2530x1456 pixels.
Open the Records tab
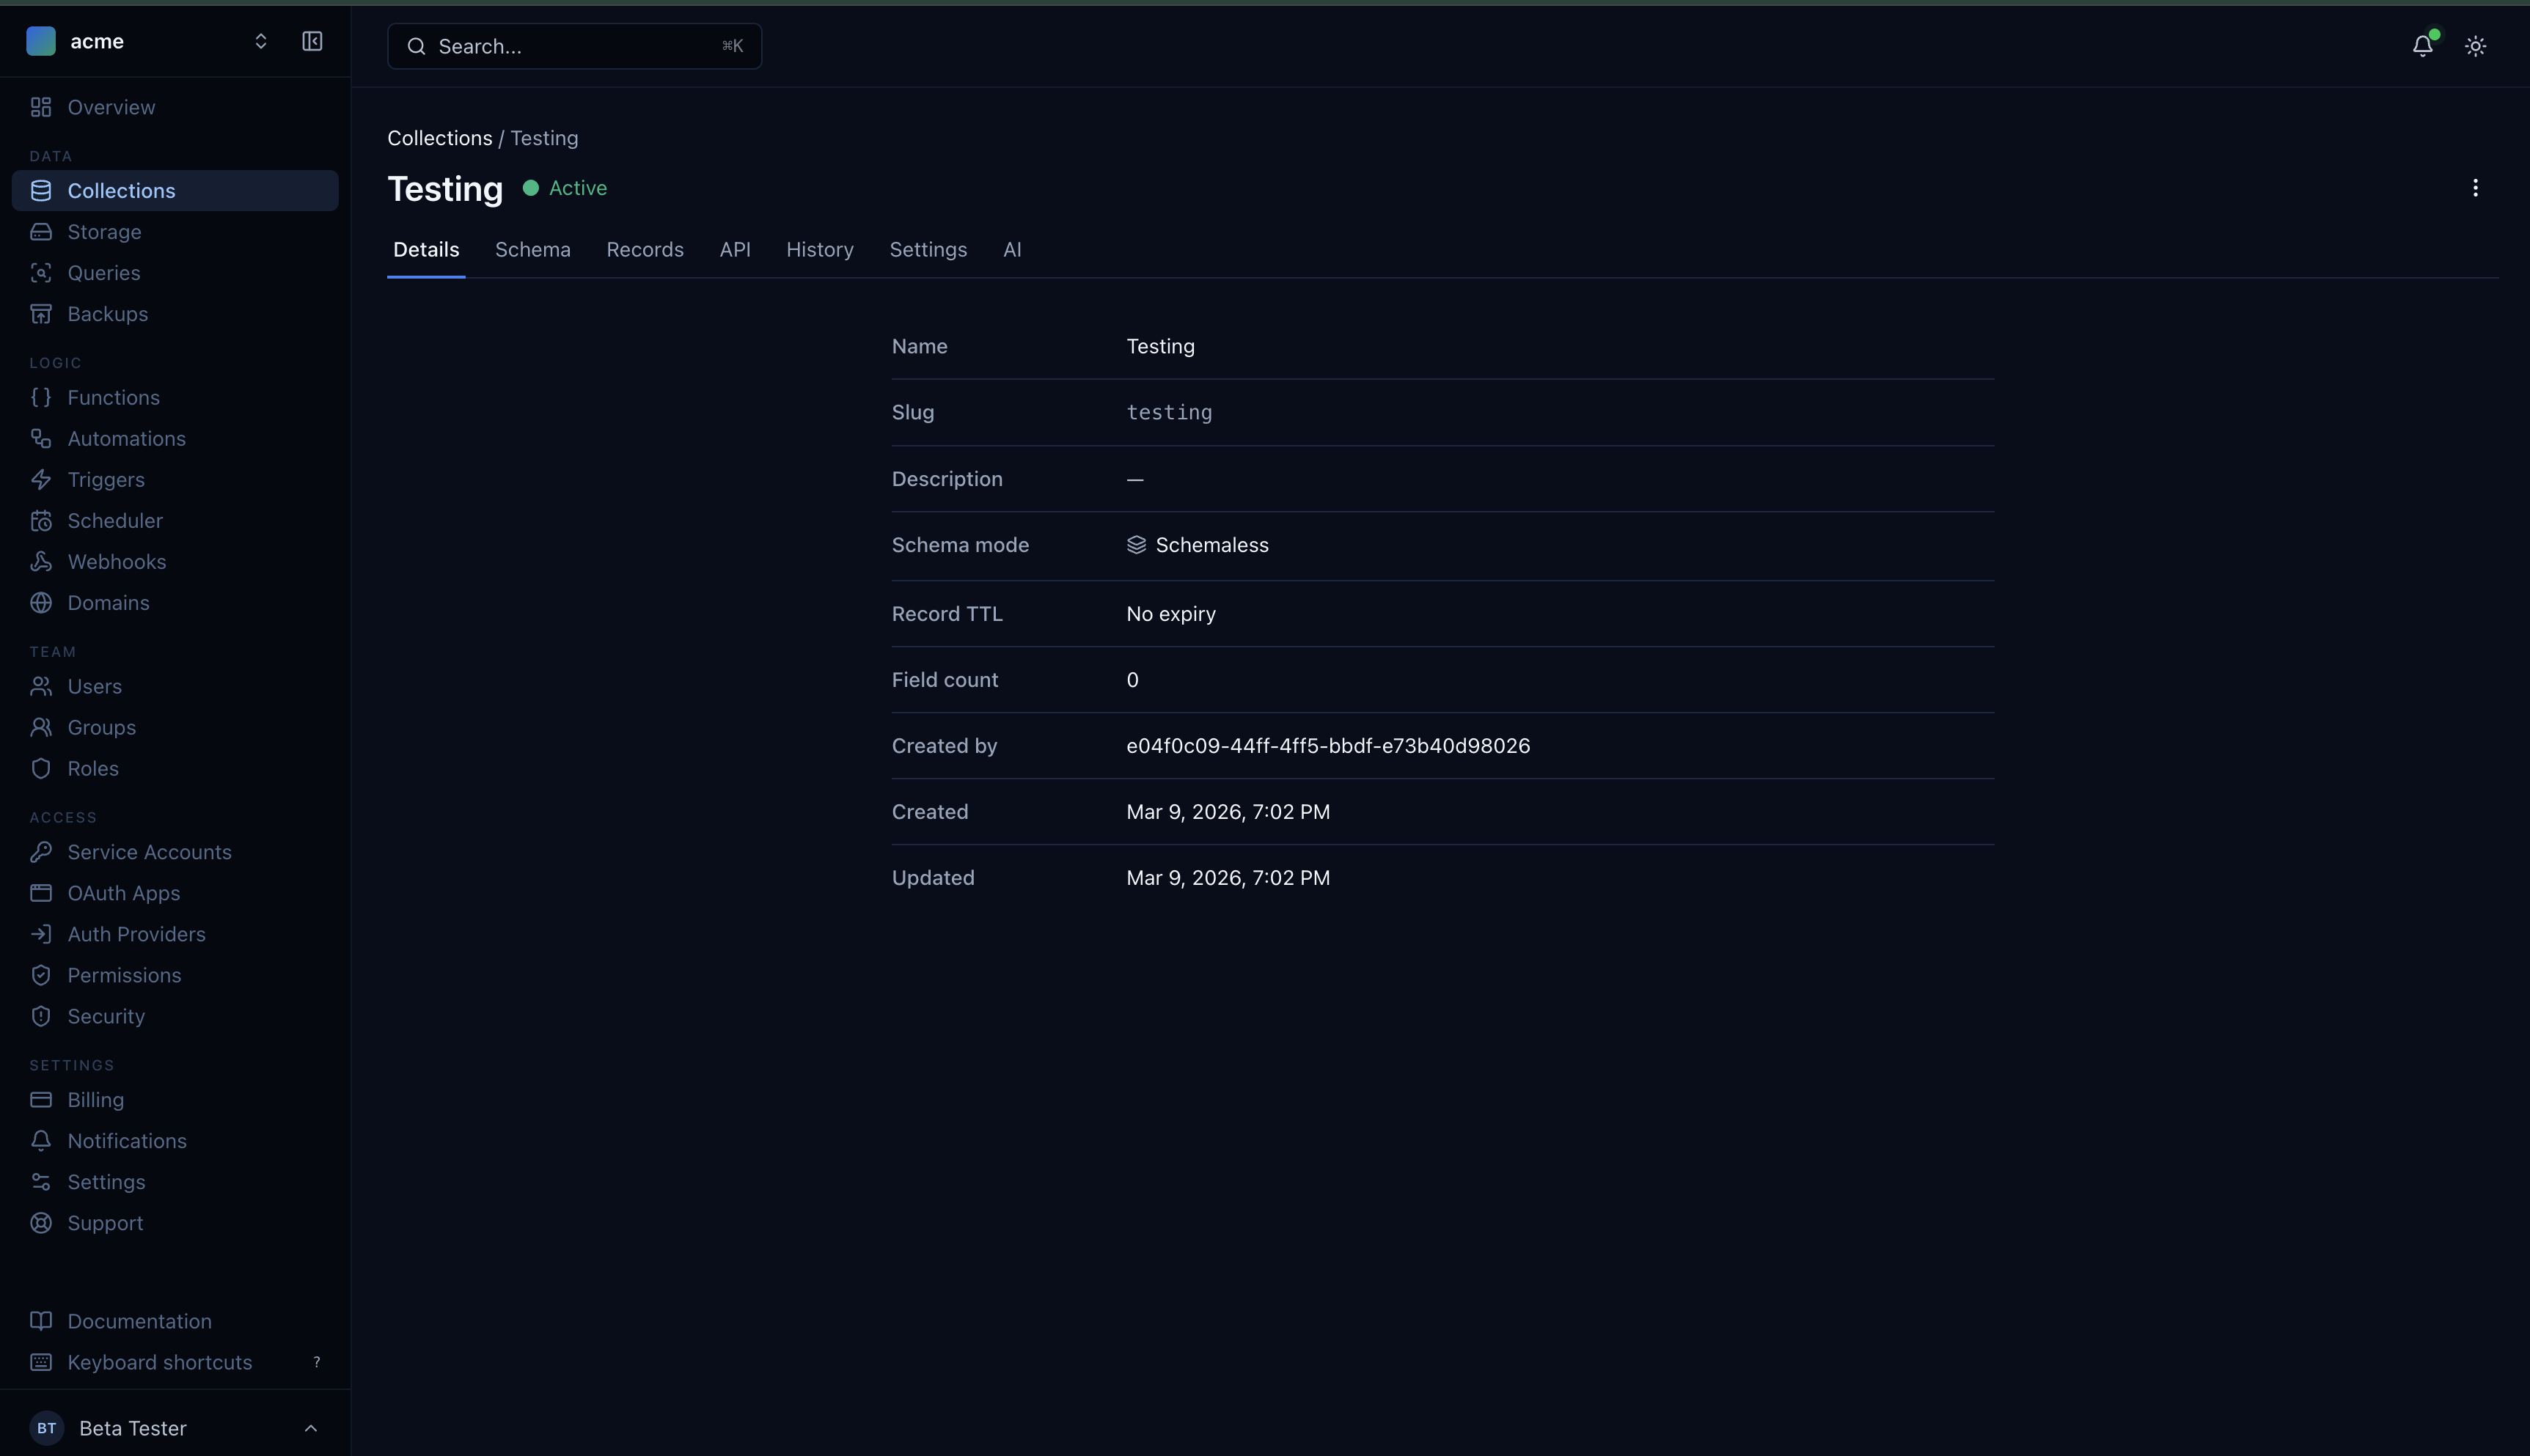(645, 249)
